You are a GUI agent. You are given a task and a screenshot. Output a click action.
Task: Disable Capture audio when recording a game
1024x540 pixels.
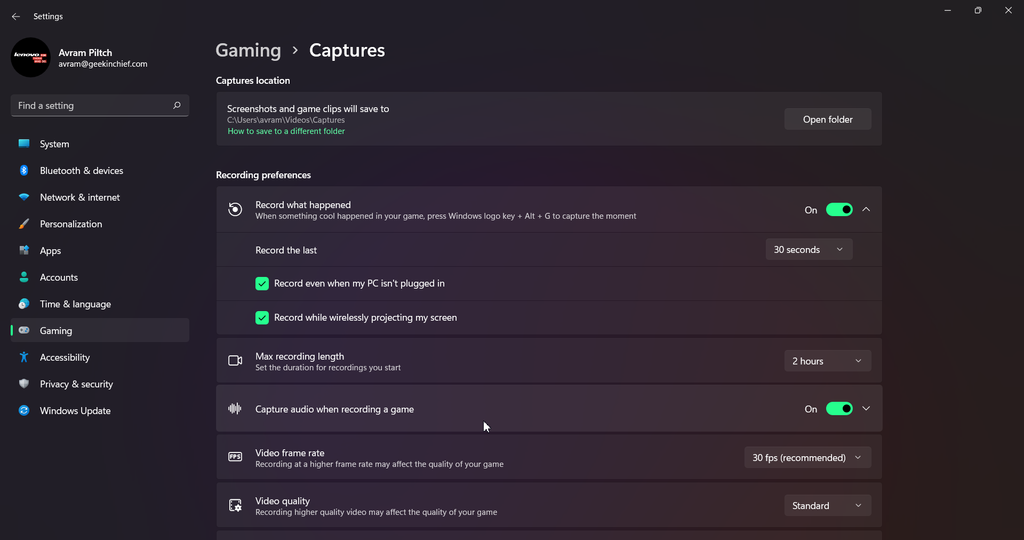pyautogui.click(x=839, y=409)
